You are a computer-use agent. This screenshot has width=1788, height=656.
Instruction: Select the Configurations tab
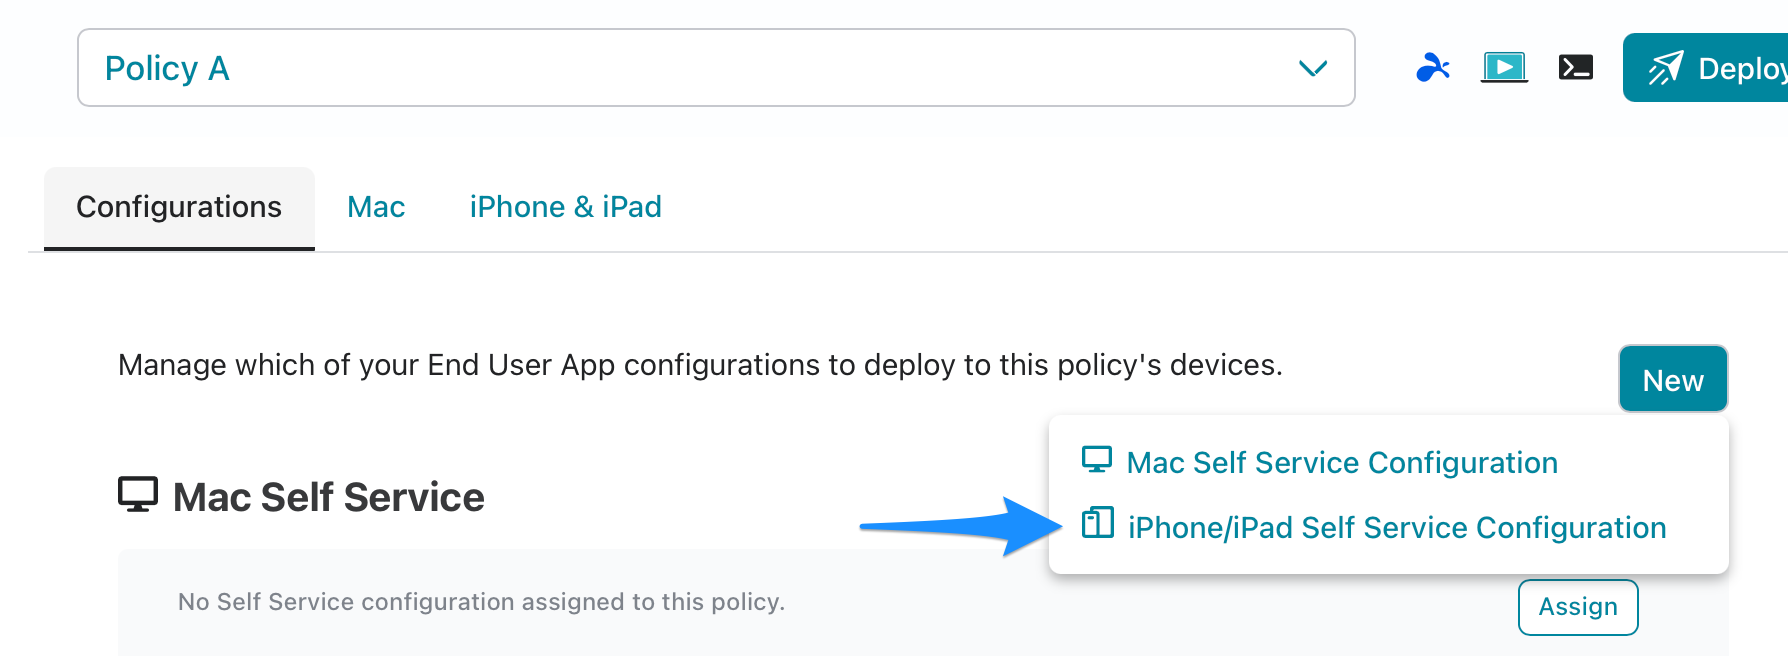pyautogui.click(x=179, y=208)
